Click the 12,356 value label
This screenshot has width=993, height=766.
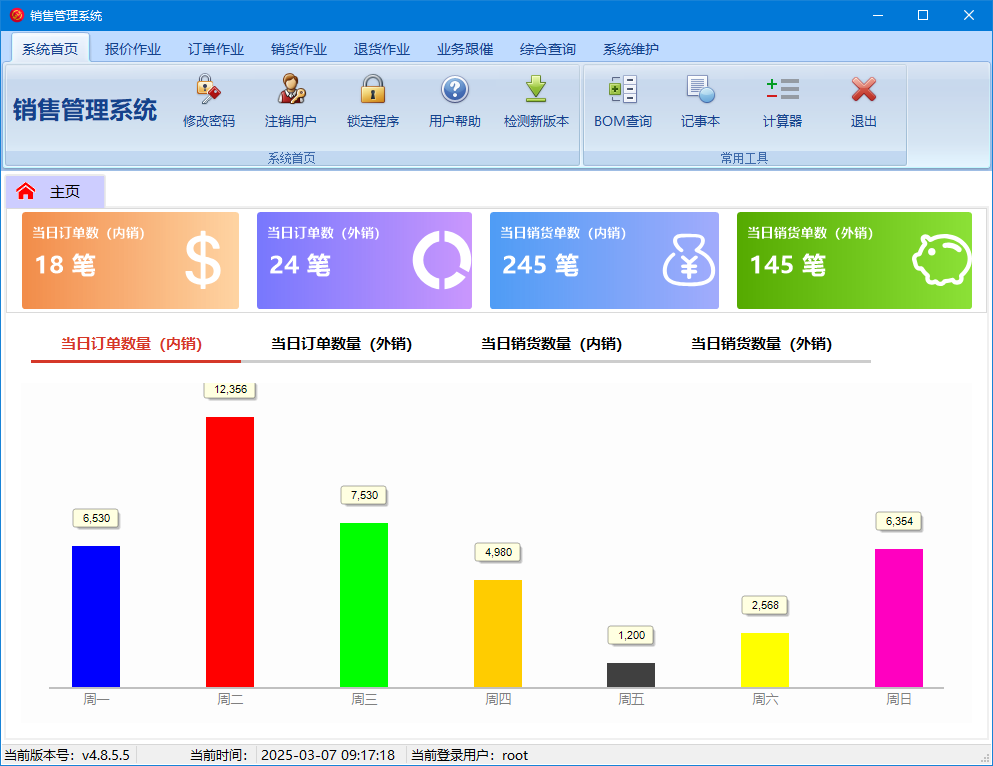231,389
